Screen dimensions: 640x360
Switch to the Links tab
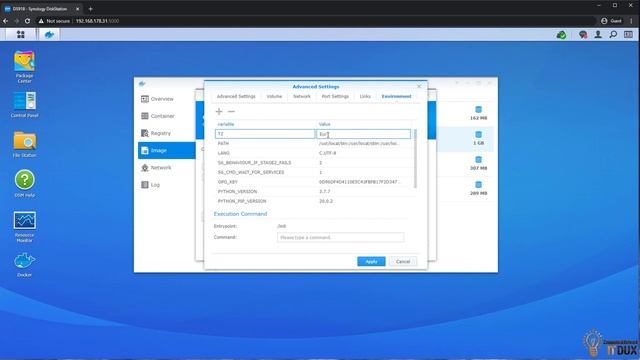(365, 96)
